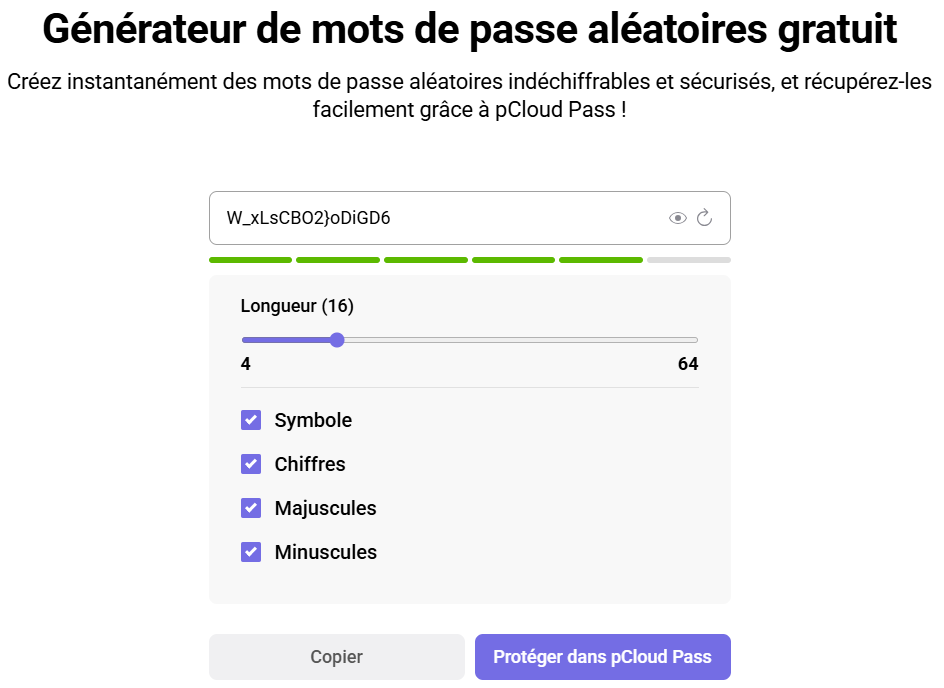Click the slider's maximum value label 64

click(688, 364)
